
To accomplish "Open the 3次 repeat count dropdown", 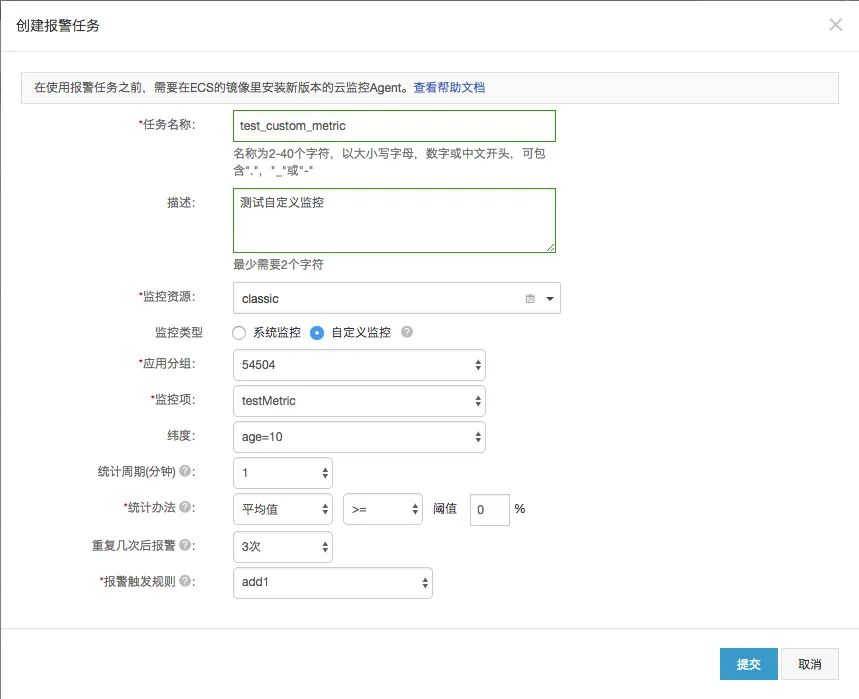I will coord(283,547).
